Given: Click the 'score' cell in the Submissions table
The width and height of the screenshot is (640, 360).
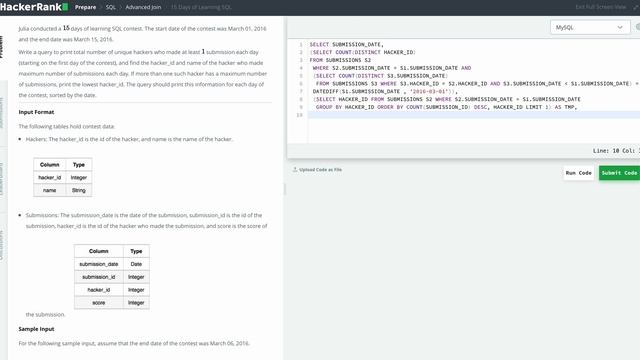Looking at the screenshot, I should (98, 303).
